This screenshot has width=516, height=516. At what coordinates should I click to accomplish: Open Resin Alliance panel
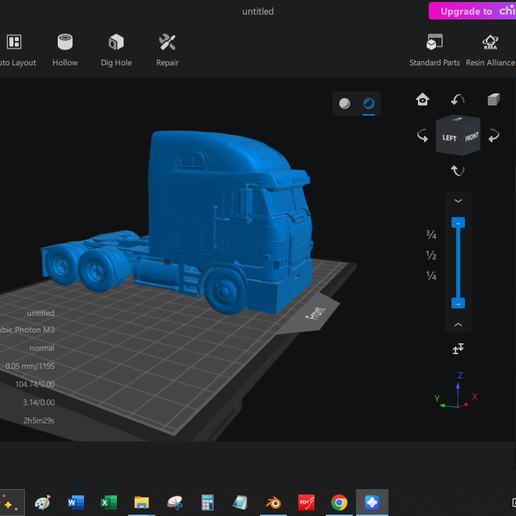click(490, 50)
